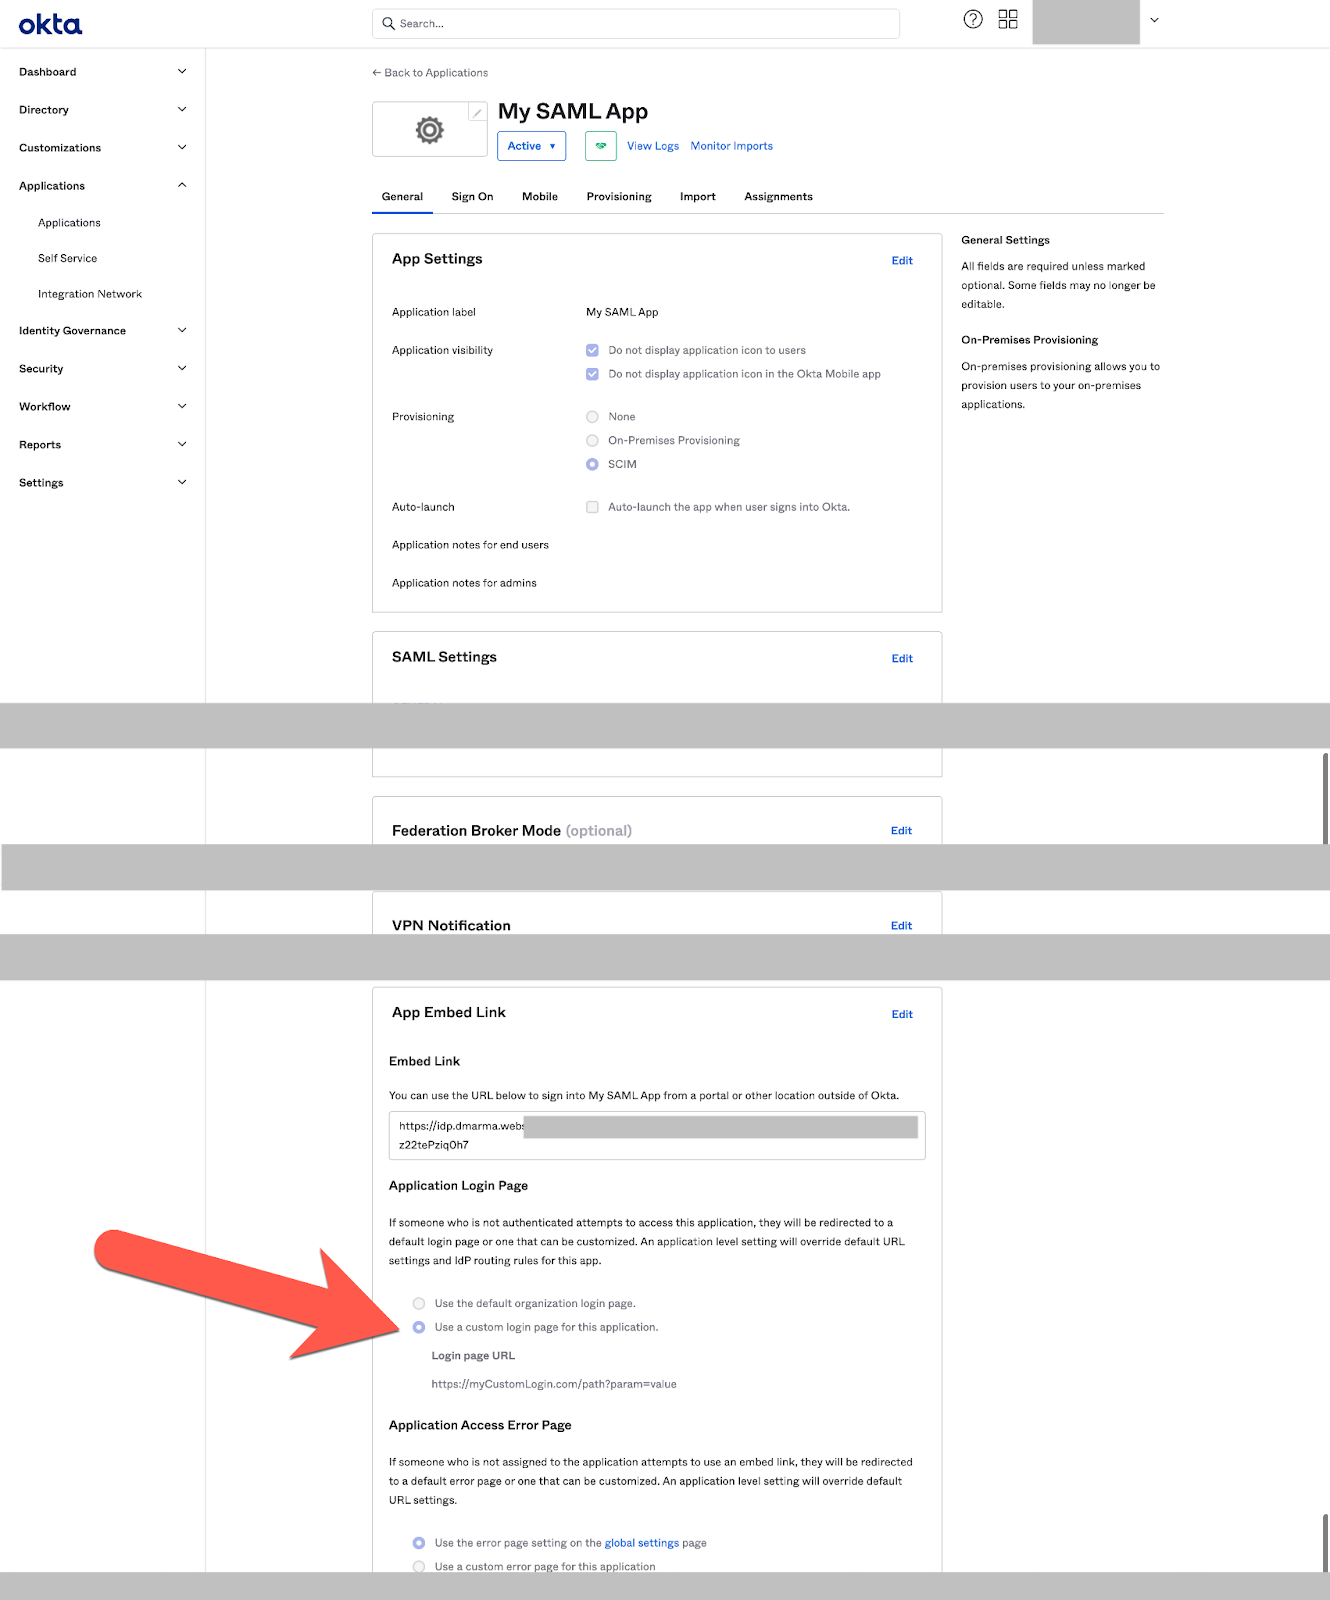This screenshot has width=1330, height=1600.
Task: Open the user account dropdown chevron
Action: pos(1154,20)
